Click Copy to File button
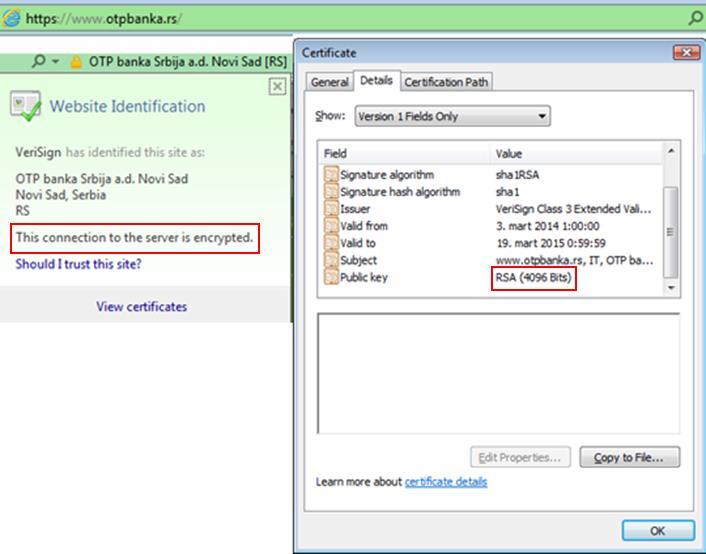The image size is (706, 554). coord(629,458)
